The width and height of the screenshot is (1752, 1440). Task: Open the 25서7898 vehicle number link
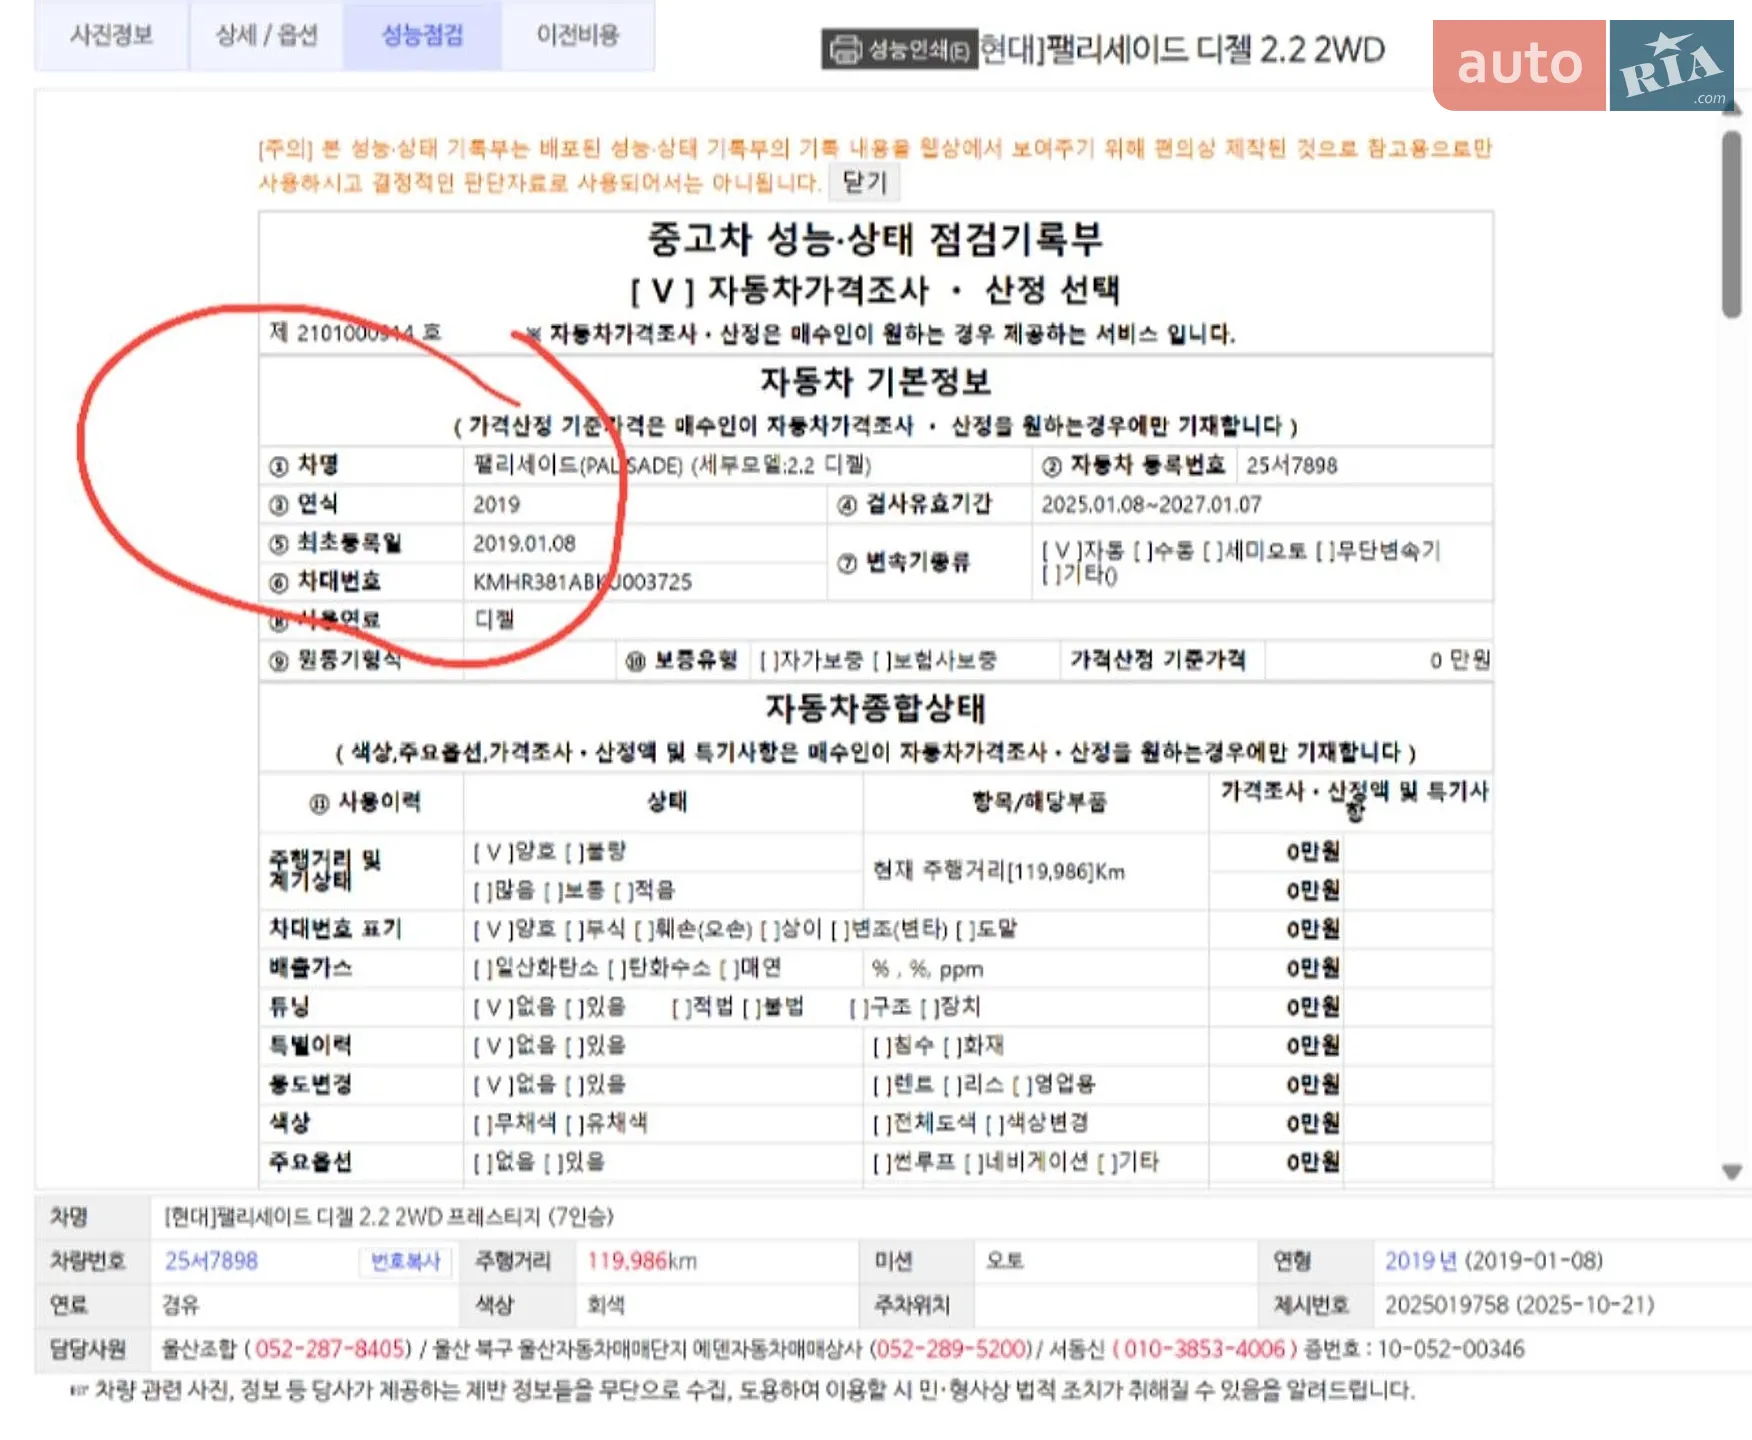211,1261
